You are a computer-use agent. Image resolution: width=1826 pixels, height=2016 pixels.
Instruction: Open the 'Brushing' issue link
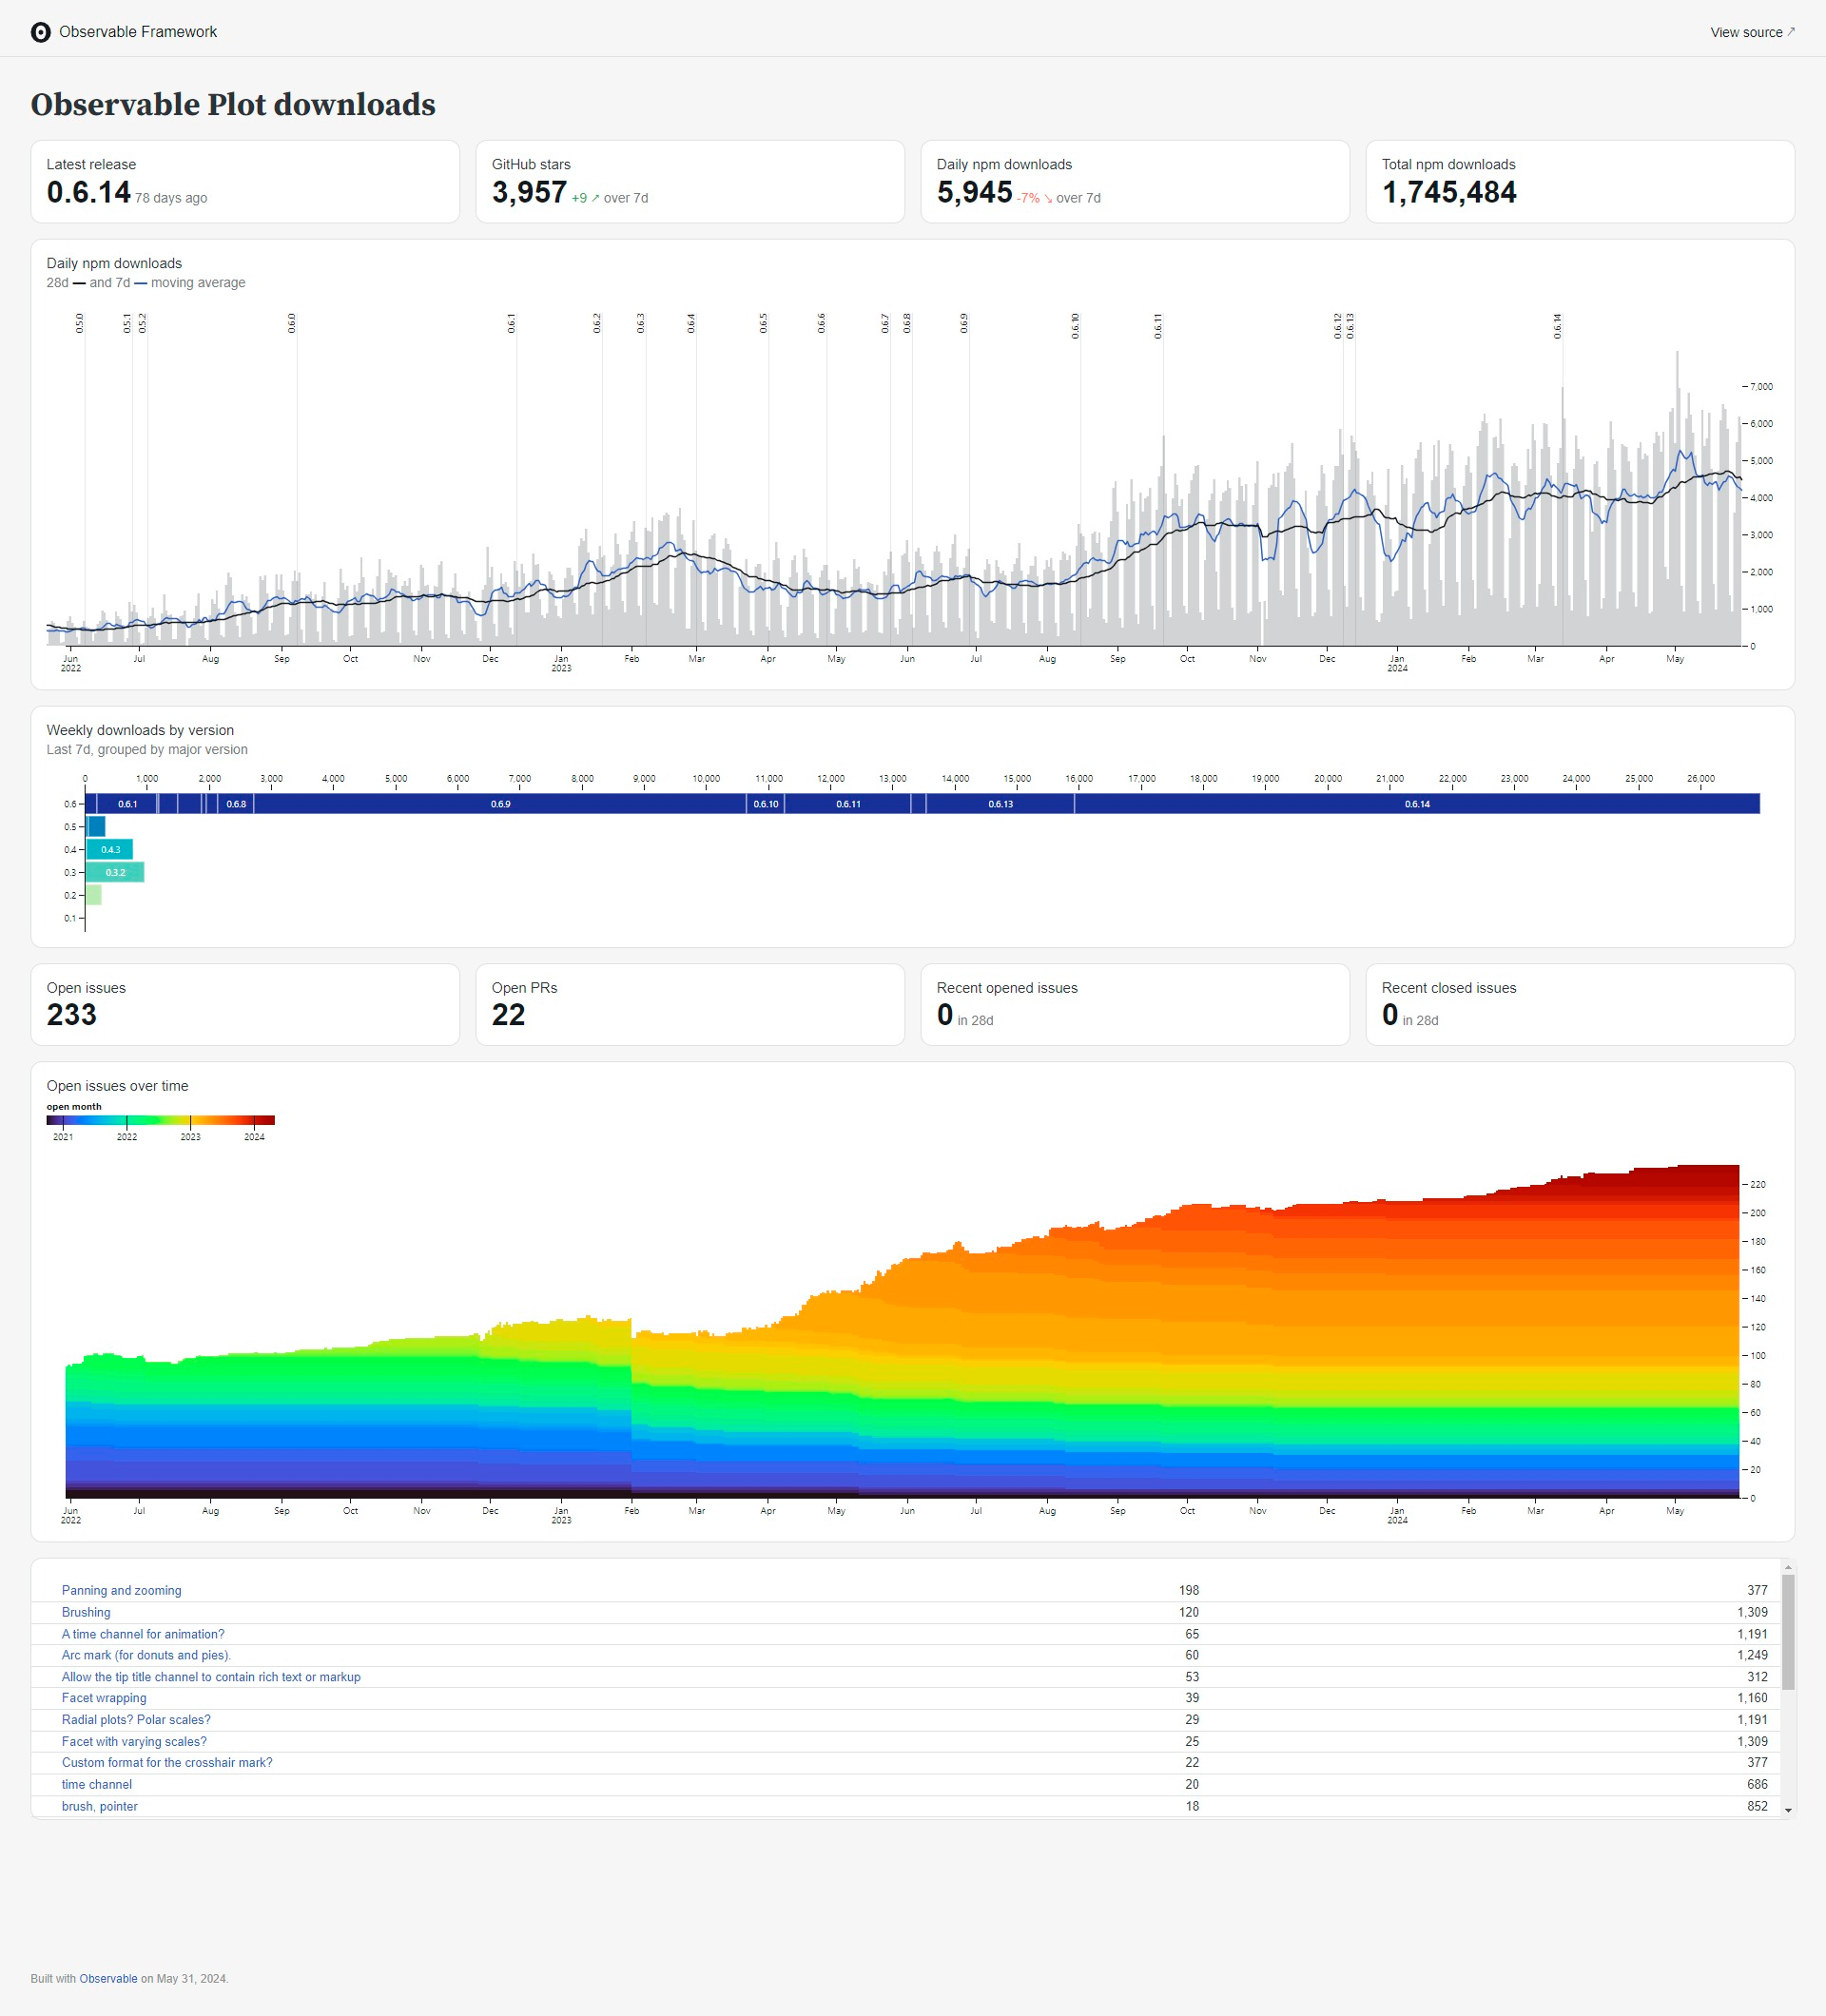click(86, 1612)
